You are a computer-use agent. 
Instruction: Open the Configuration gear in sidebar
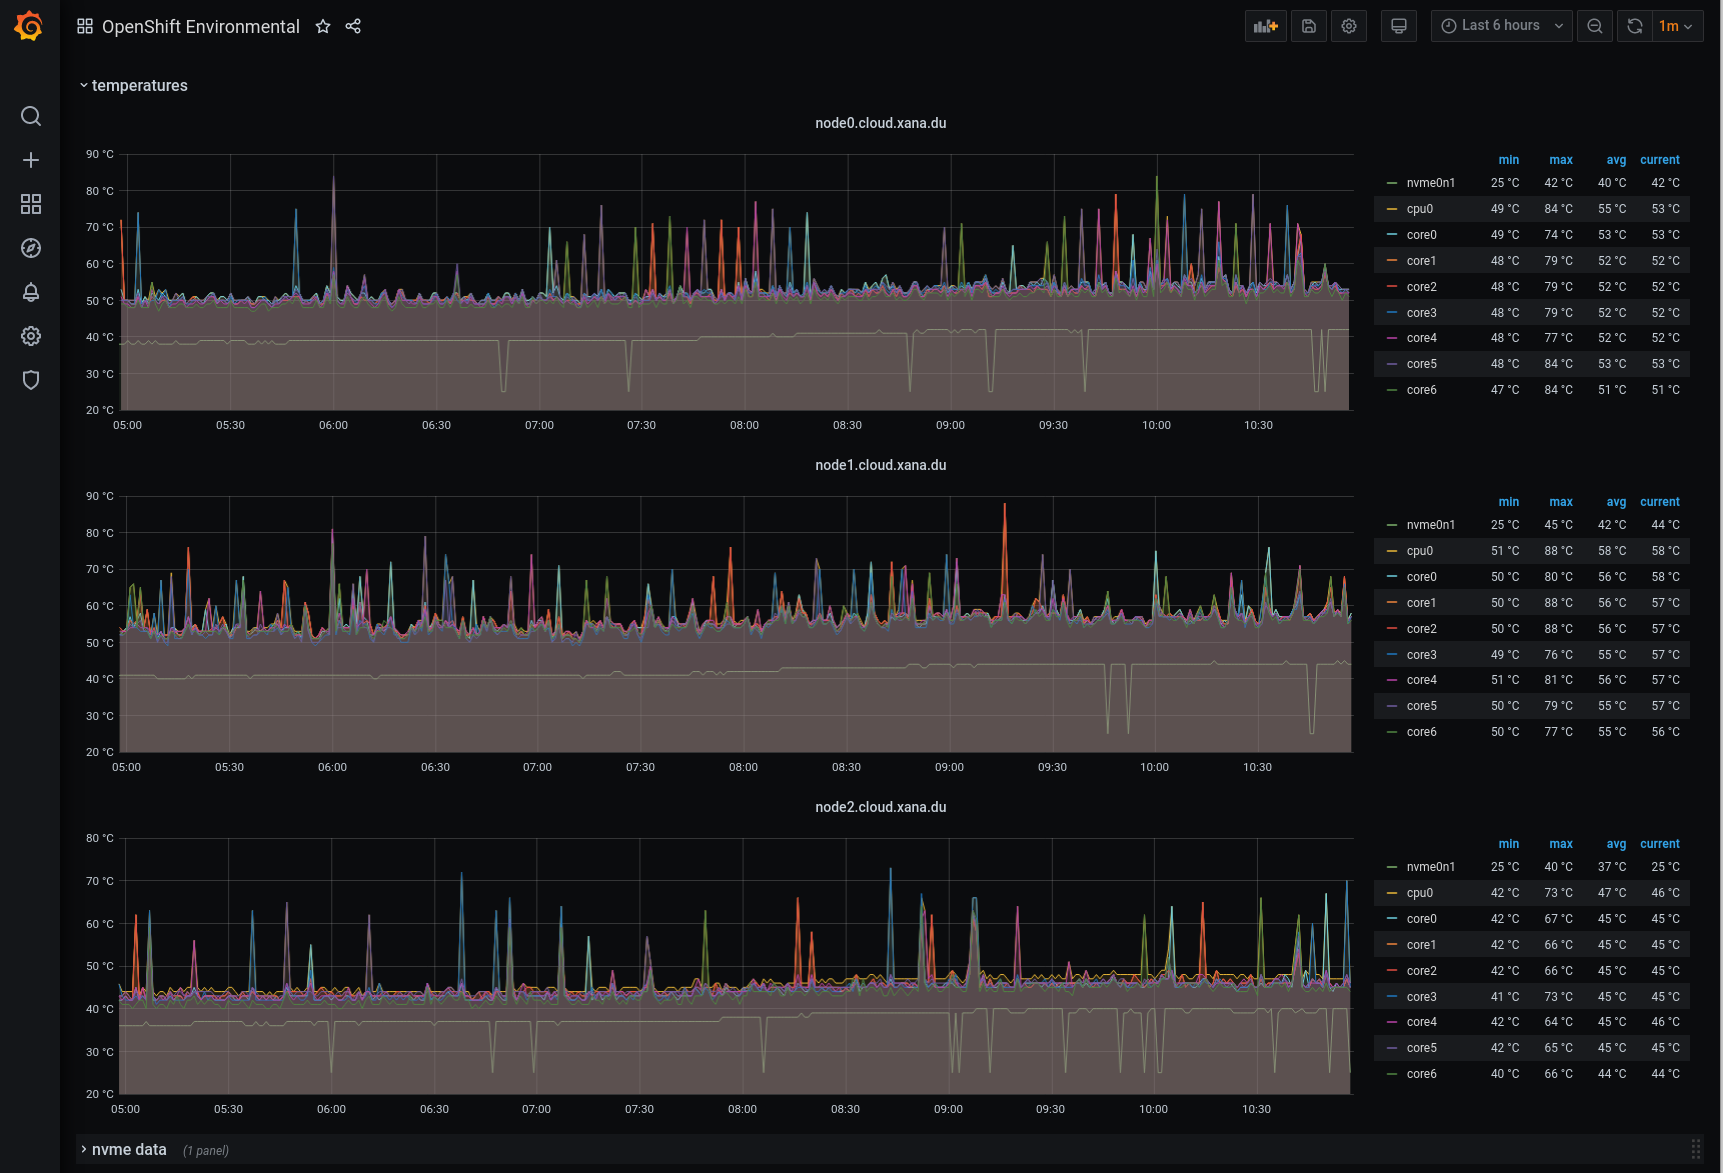point(31,336)
